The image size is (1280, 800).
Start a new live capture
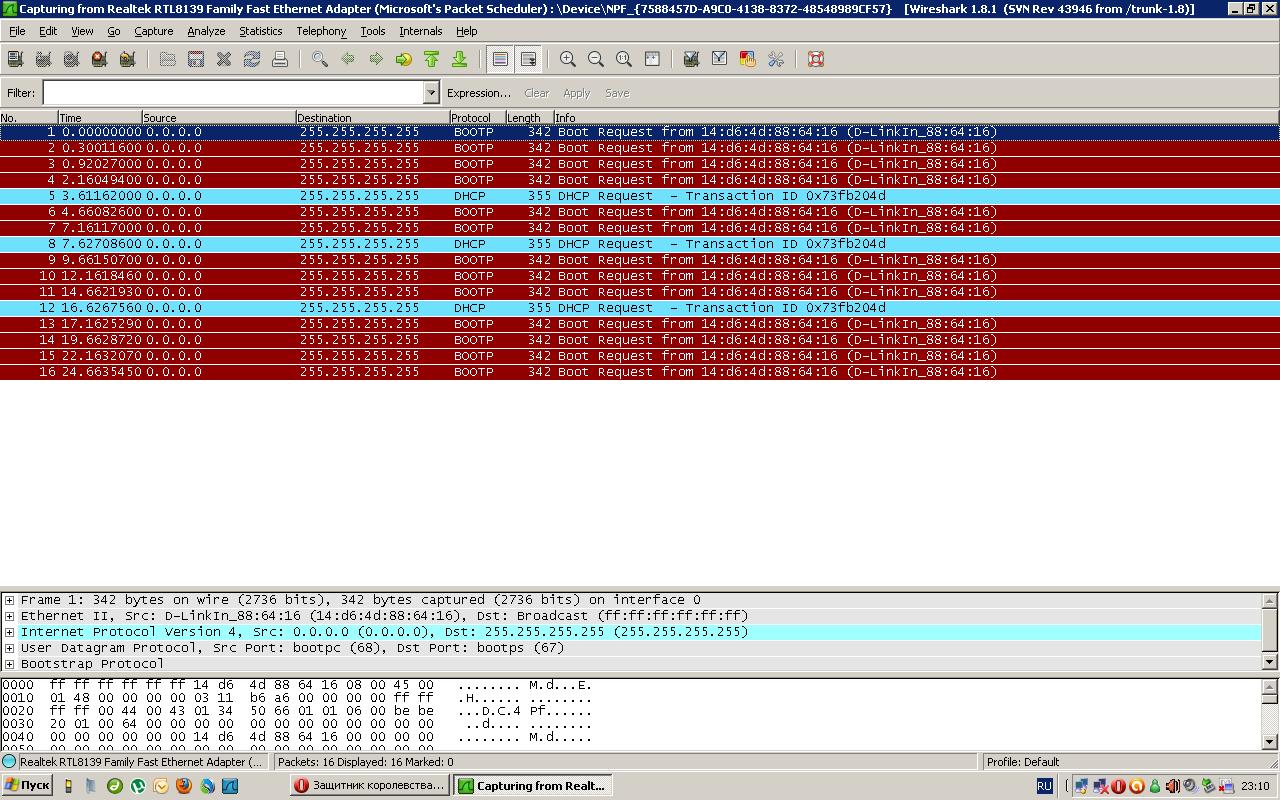coord(71,59)
